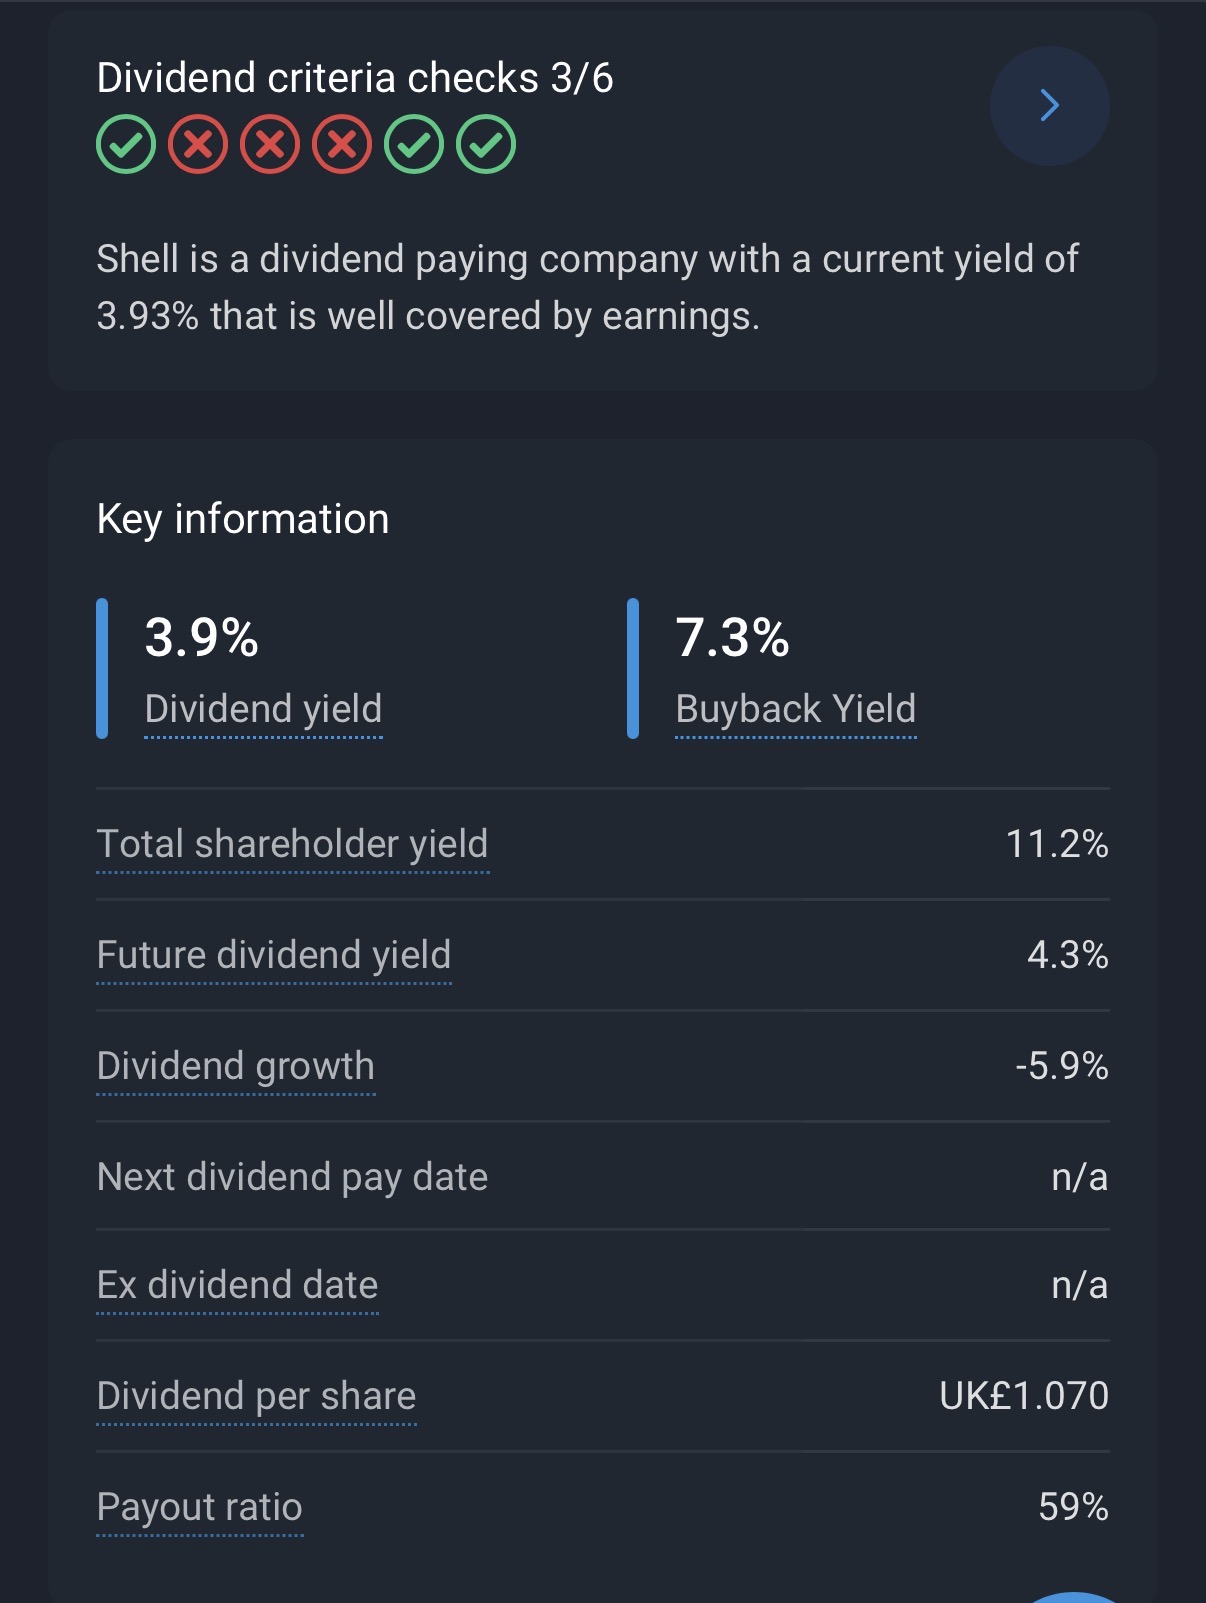Click the 7.3% buyback yield figure

coord(733,638)
